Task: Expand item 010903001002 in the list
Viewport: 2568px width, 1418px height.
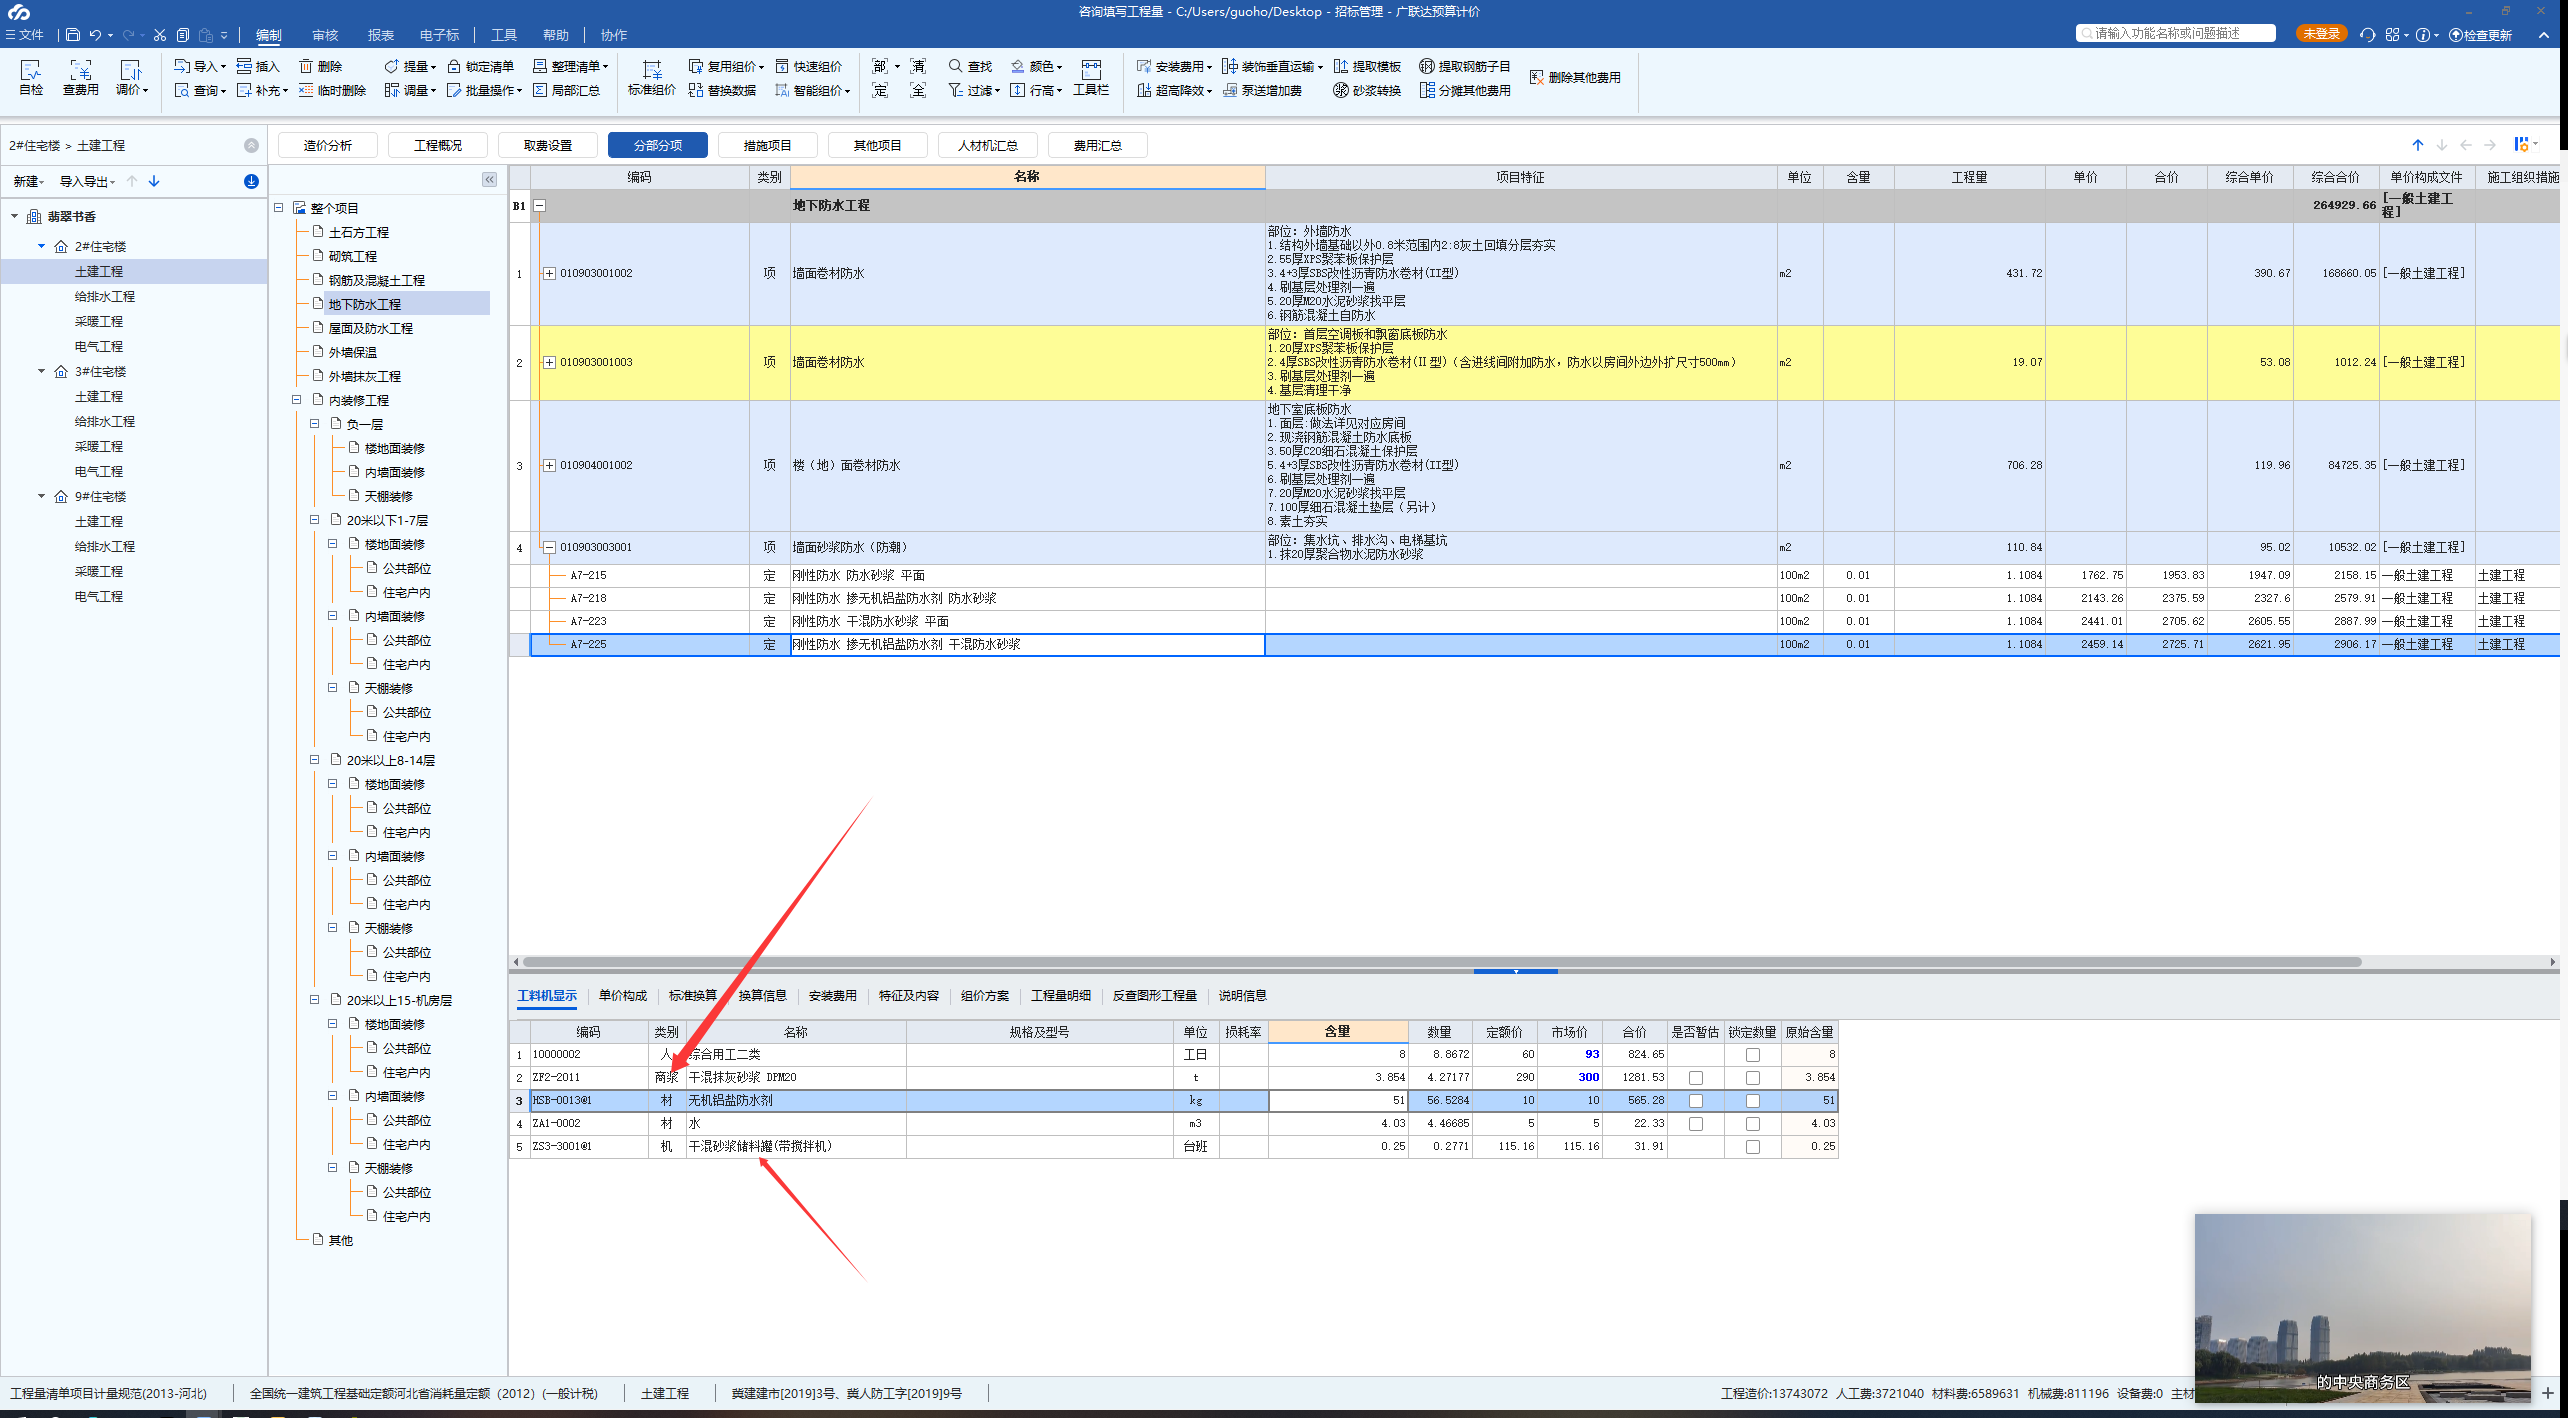Action: pos(549,273)
